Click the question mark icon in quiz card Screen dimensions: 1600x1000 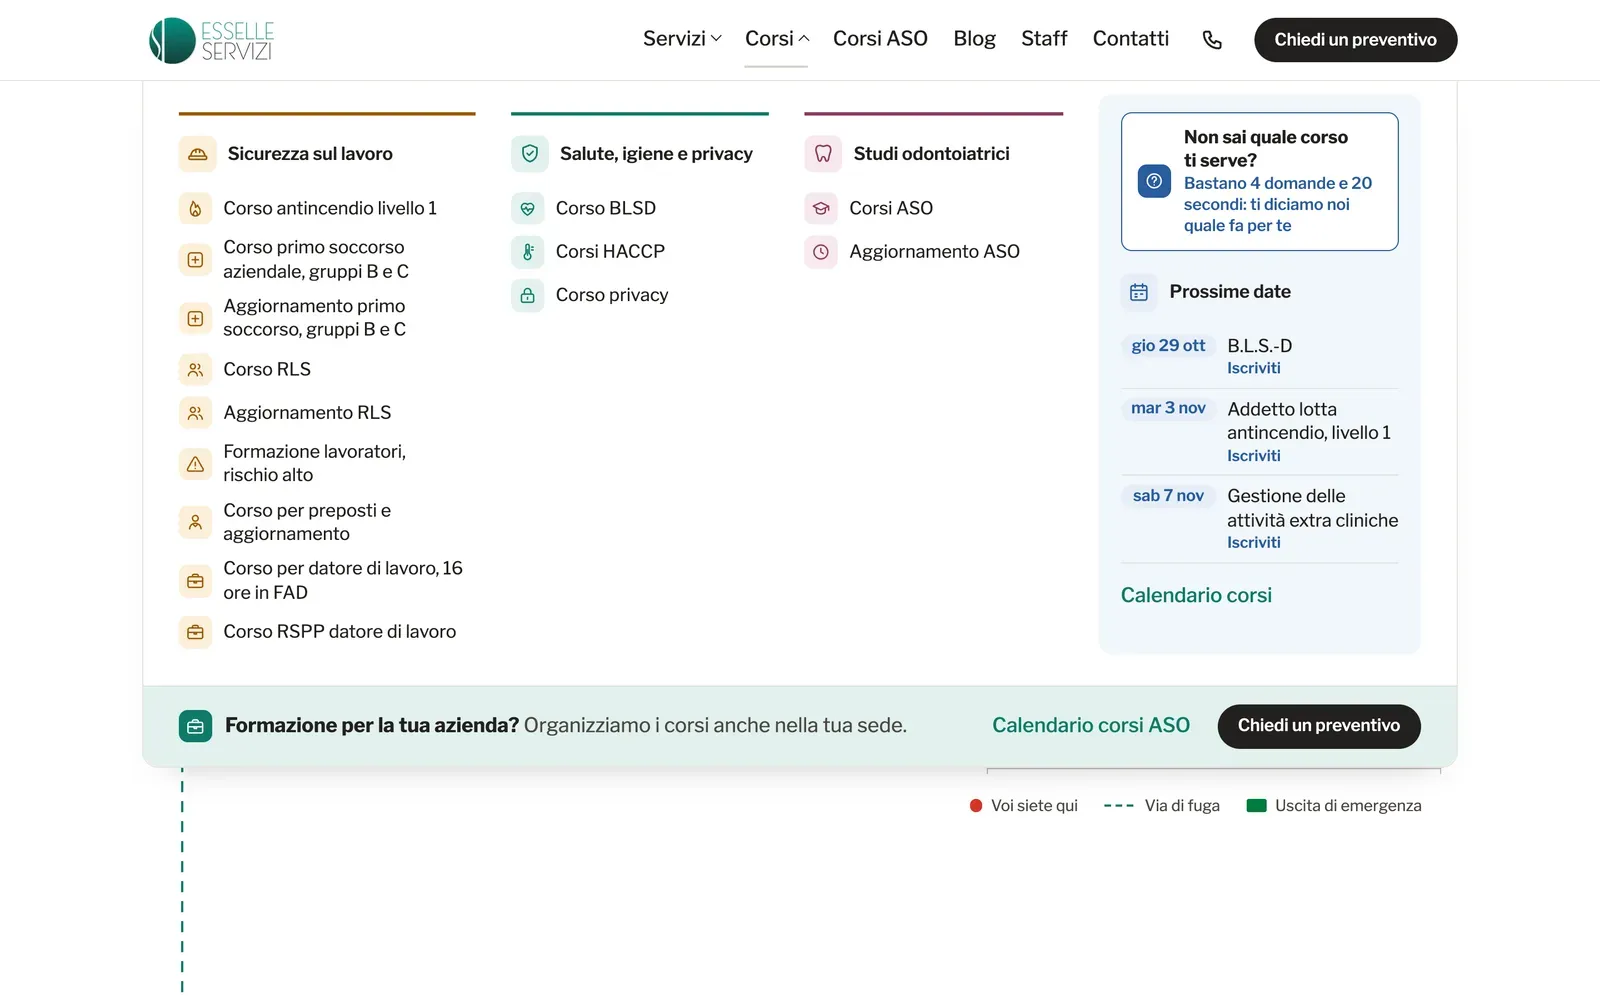click(x=1154, y=181)
